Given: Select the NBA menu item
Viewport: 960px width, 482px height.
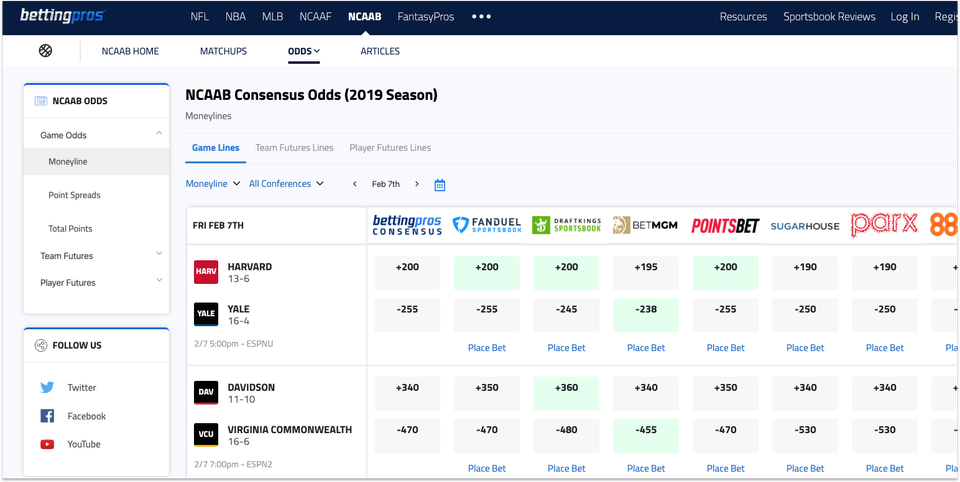Looking at the screenshot, I should point(235,17).
